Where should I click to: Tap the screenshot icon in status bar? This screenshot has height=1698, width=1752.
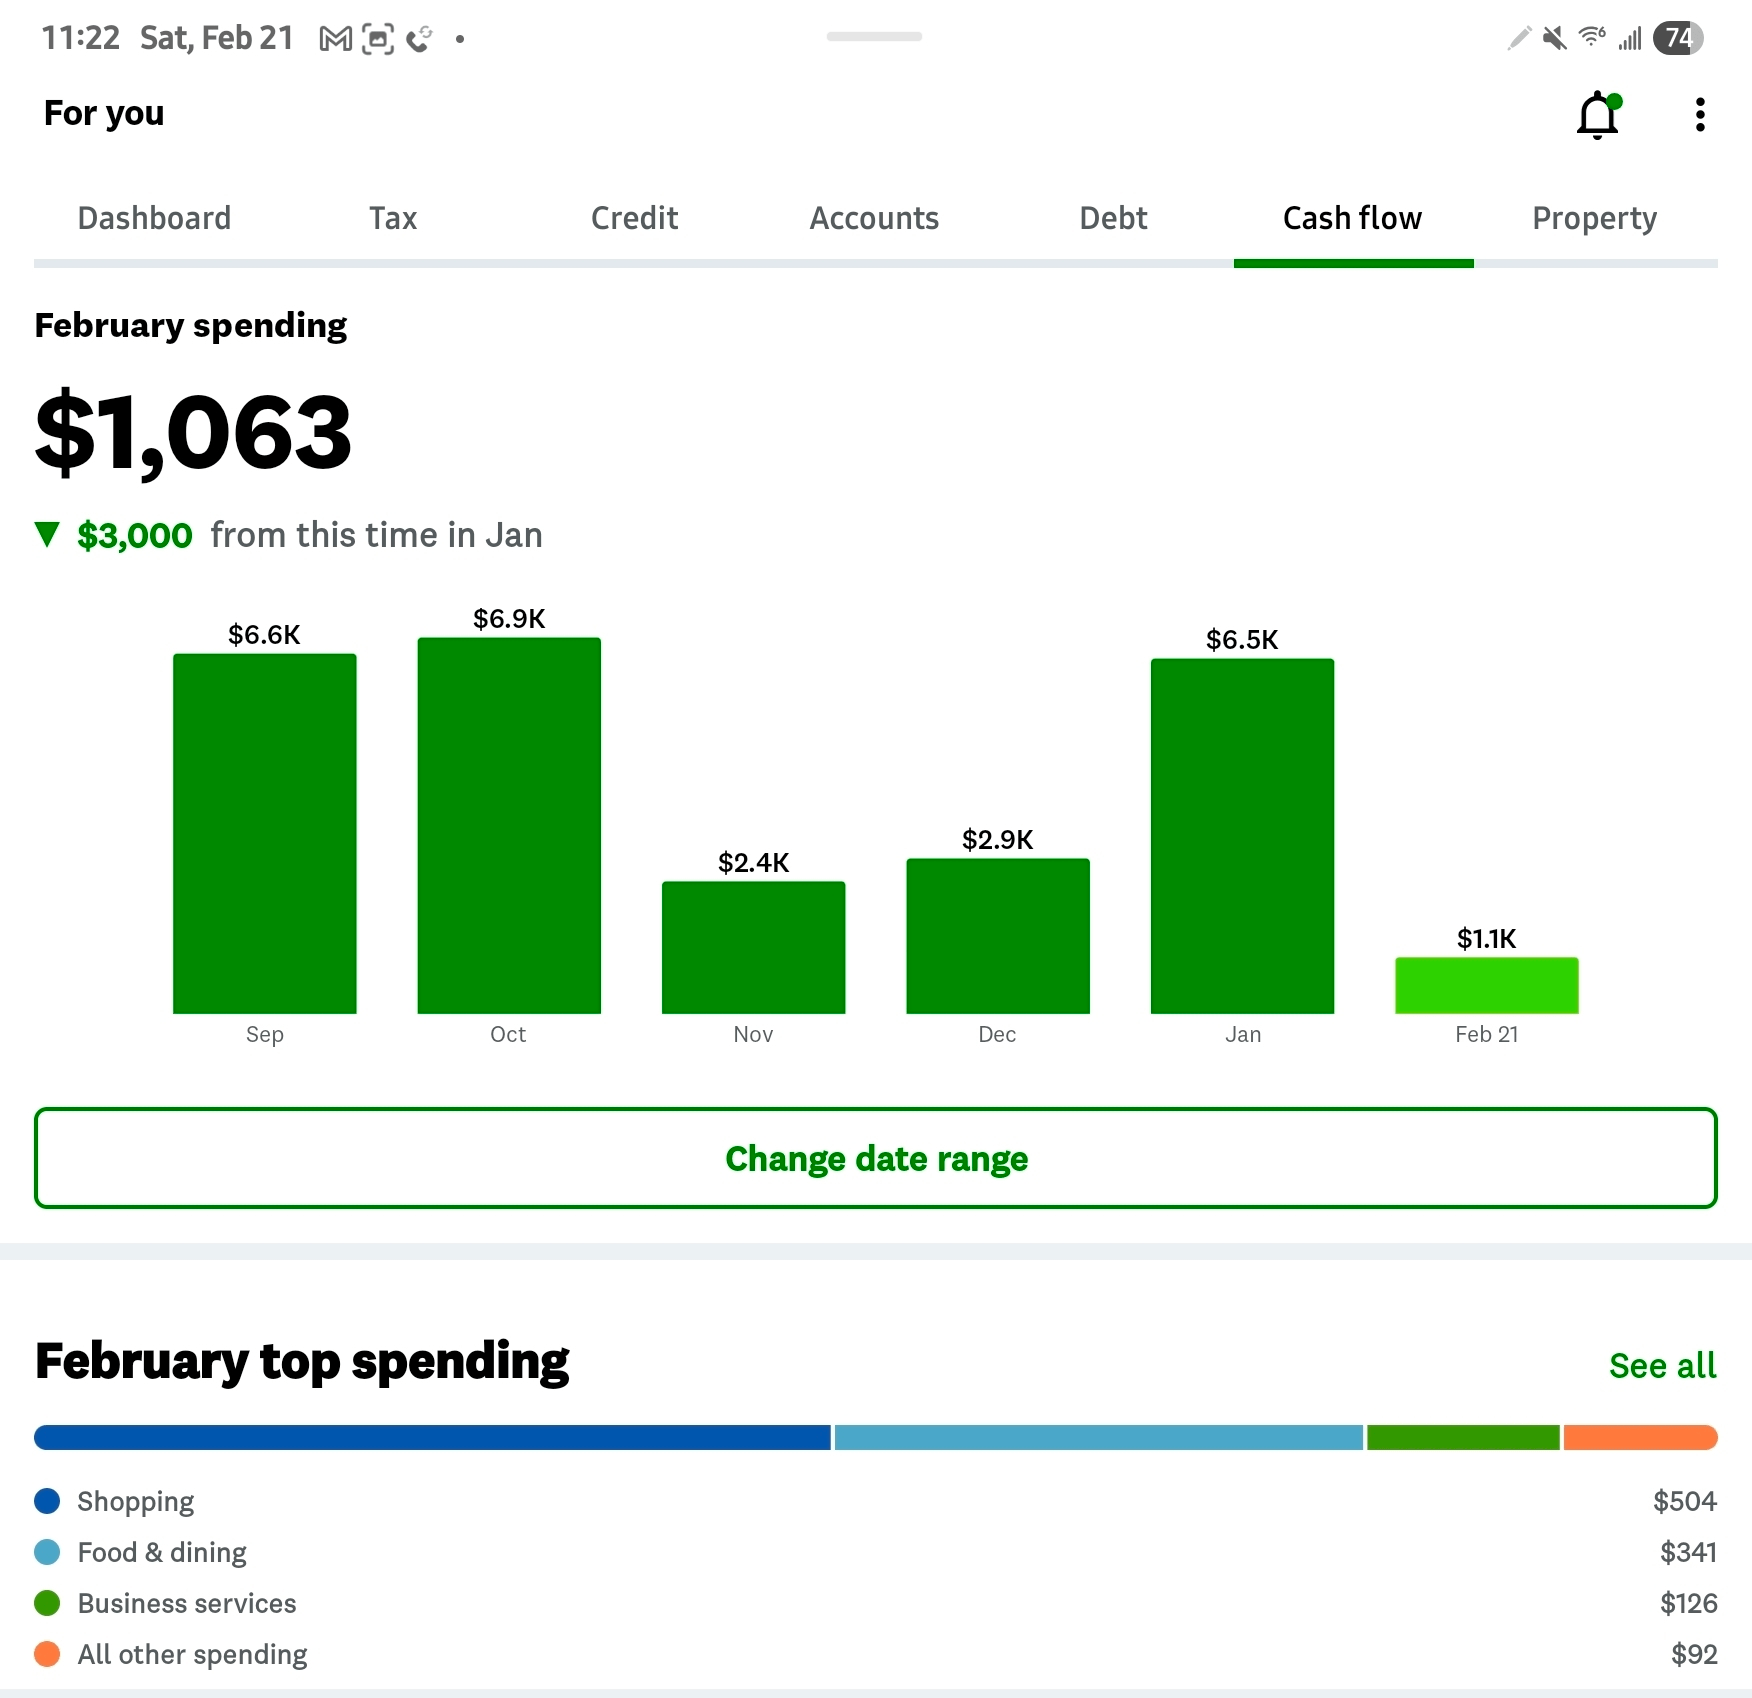pos(377,39)
